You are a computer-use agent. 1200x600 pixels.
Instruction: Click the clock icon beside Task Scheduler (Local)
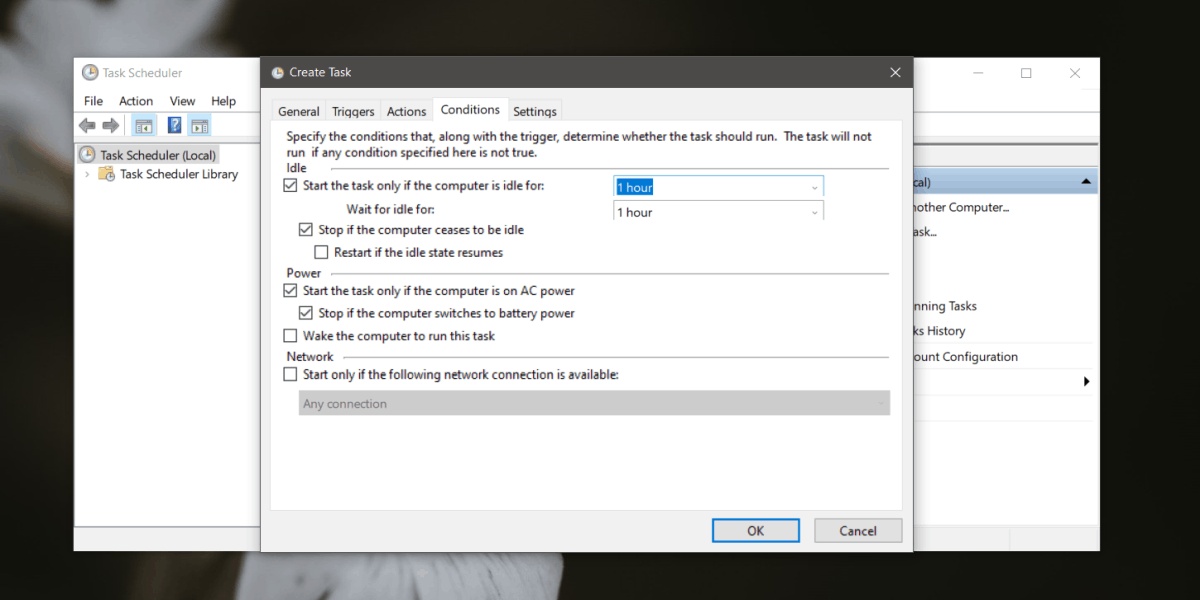click(x=88, y=155)
